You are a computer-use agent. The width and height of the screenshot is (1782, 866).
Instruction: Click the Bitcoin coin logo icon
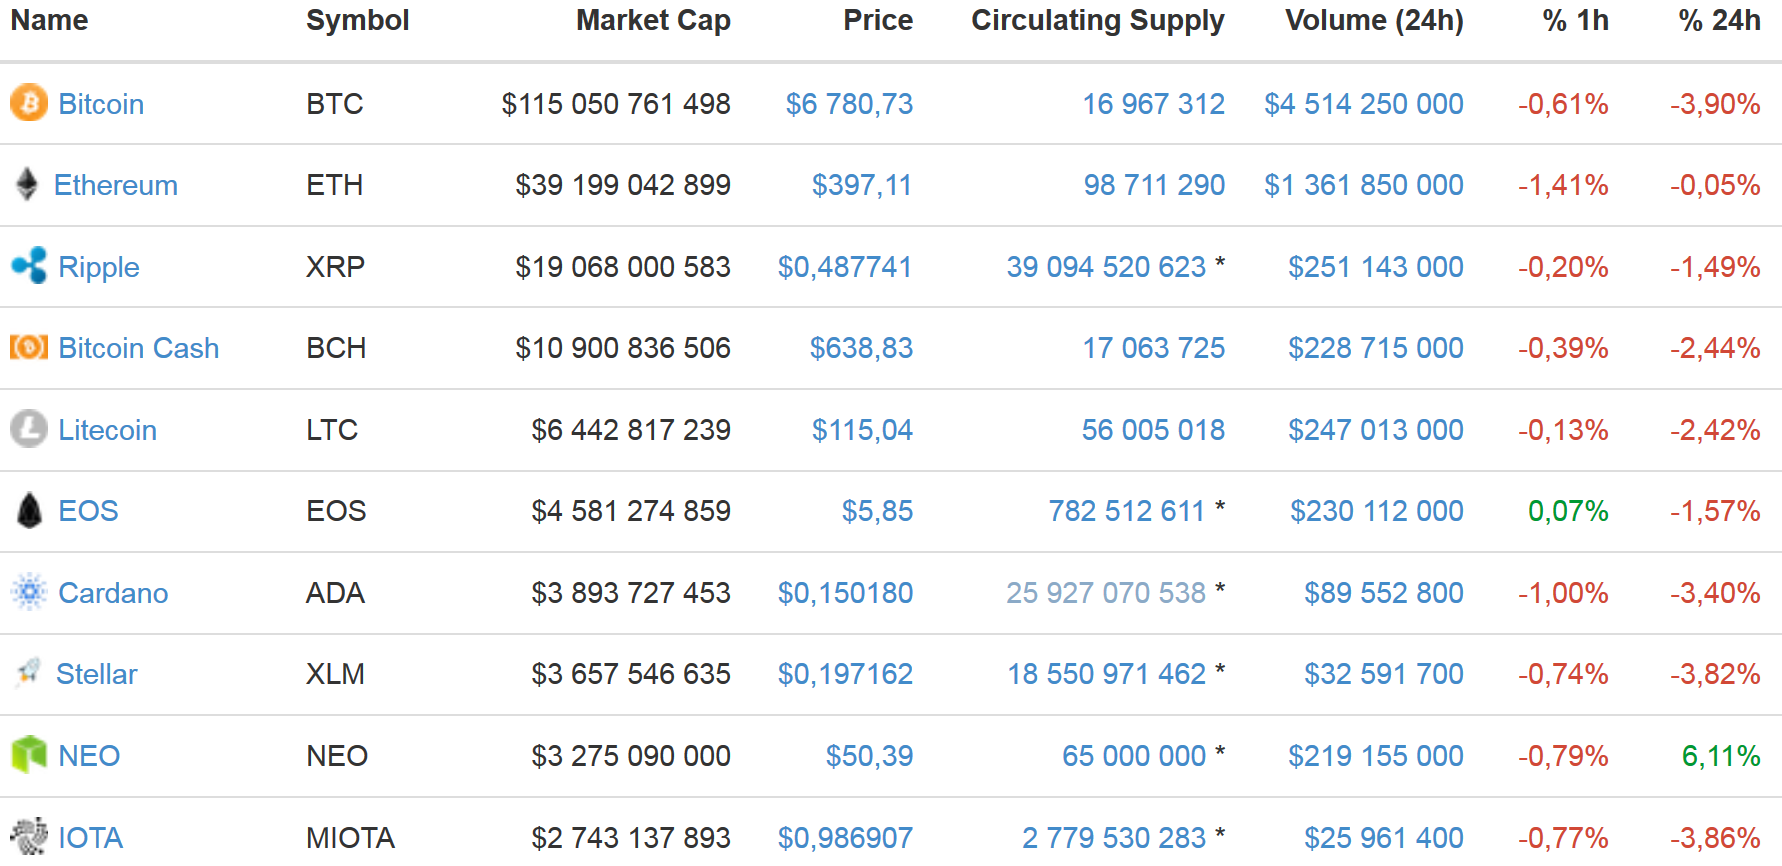pyautogui.click(x=29, y=103)
